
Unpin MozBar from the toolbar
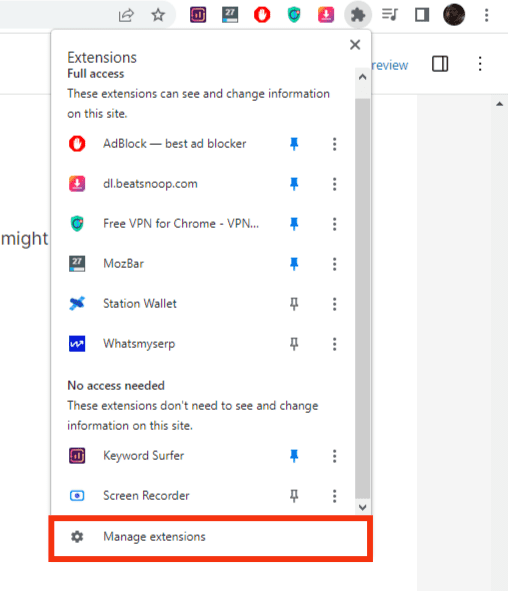click(x=294, y=264)
